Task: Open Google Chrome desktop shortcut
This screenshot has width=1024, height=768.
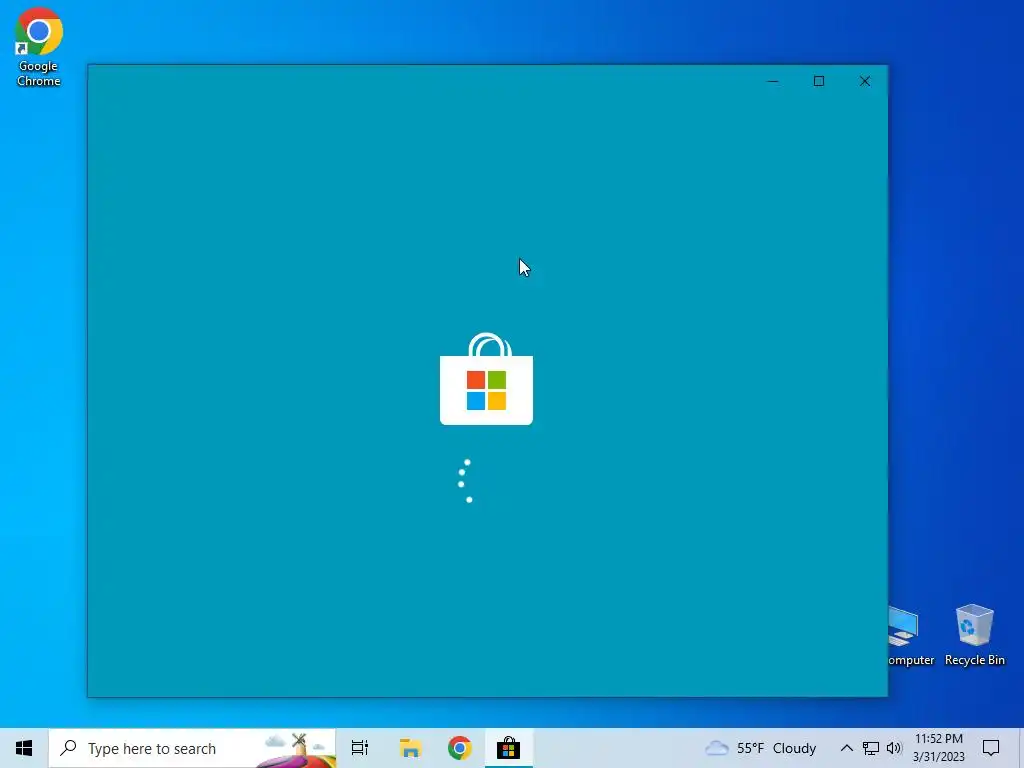Action: click(x=39, y=47)
